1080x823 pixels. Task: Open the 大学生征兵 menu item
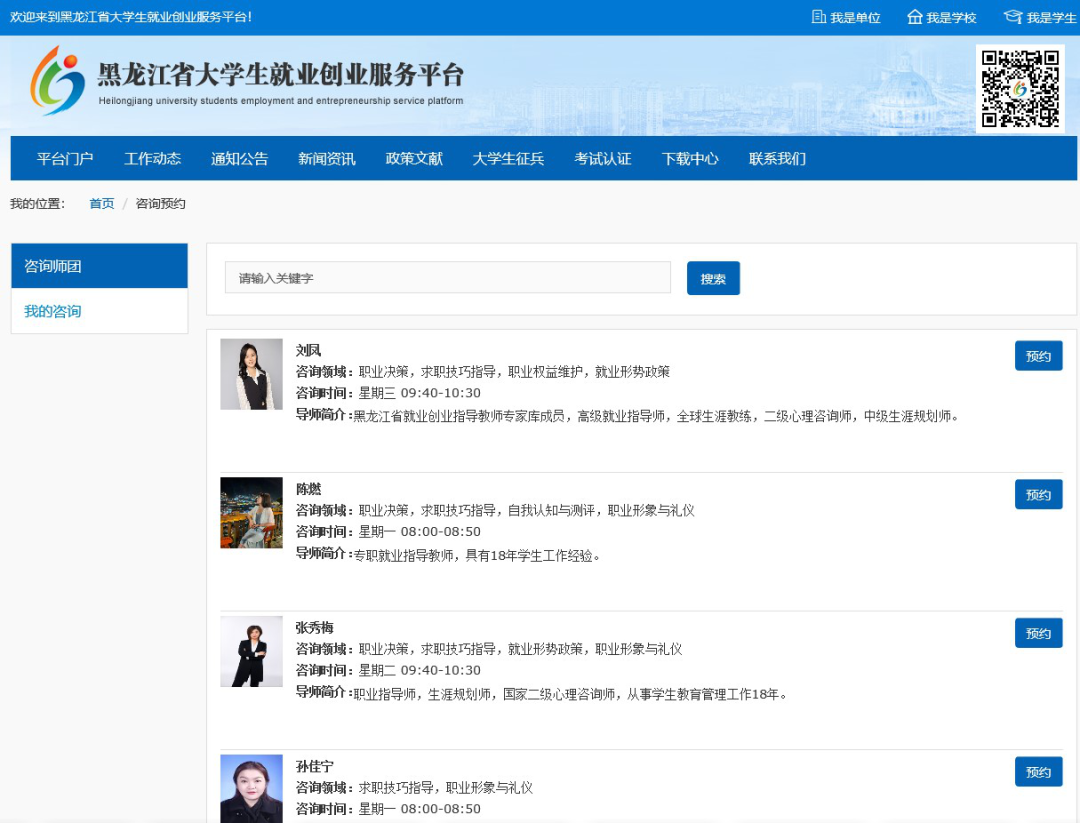506,158
